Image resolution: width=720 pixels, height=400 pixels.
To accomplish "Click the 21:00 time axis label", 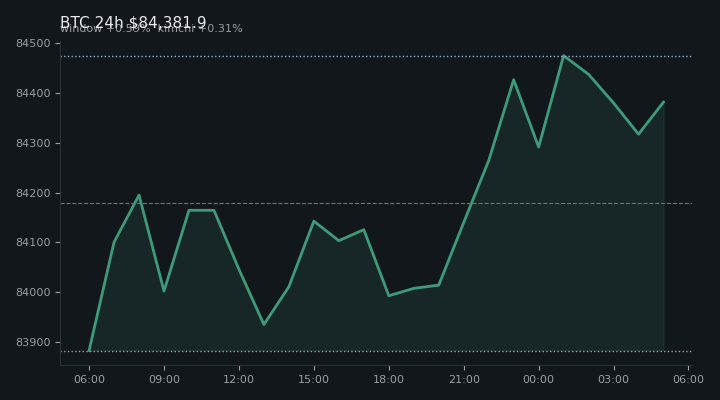I will pos(464,379).
